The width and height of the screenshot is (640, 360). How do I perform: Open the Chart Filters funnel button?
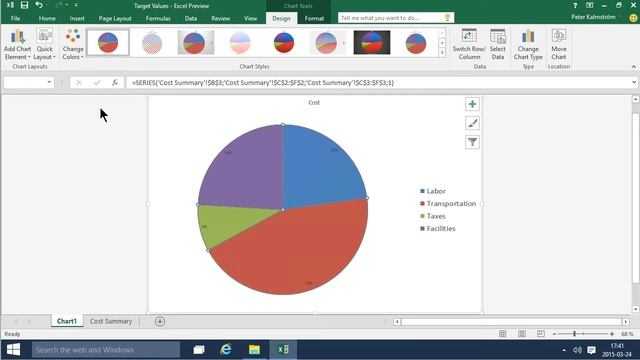click(x=472, y=142)
